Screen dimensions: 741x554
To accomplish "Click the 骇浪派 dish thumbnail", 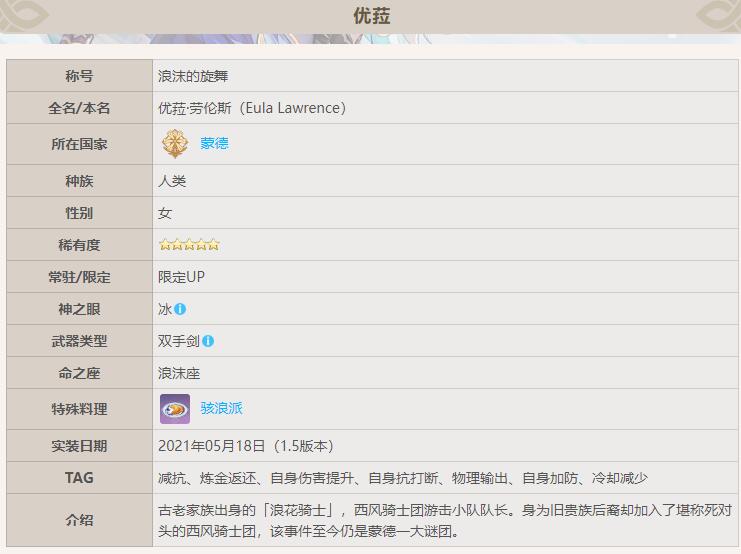I will click(175, 409).
